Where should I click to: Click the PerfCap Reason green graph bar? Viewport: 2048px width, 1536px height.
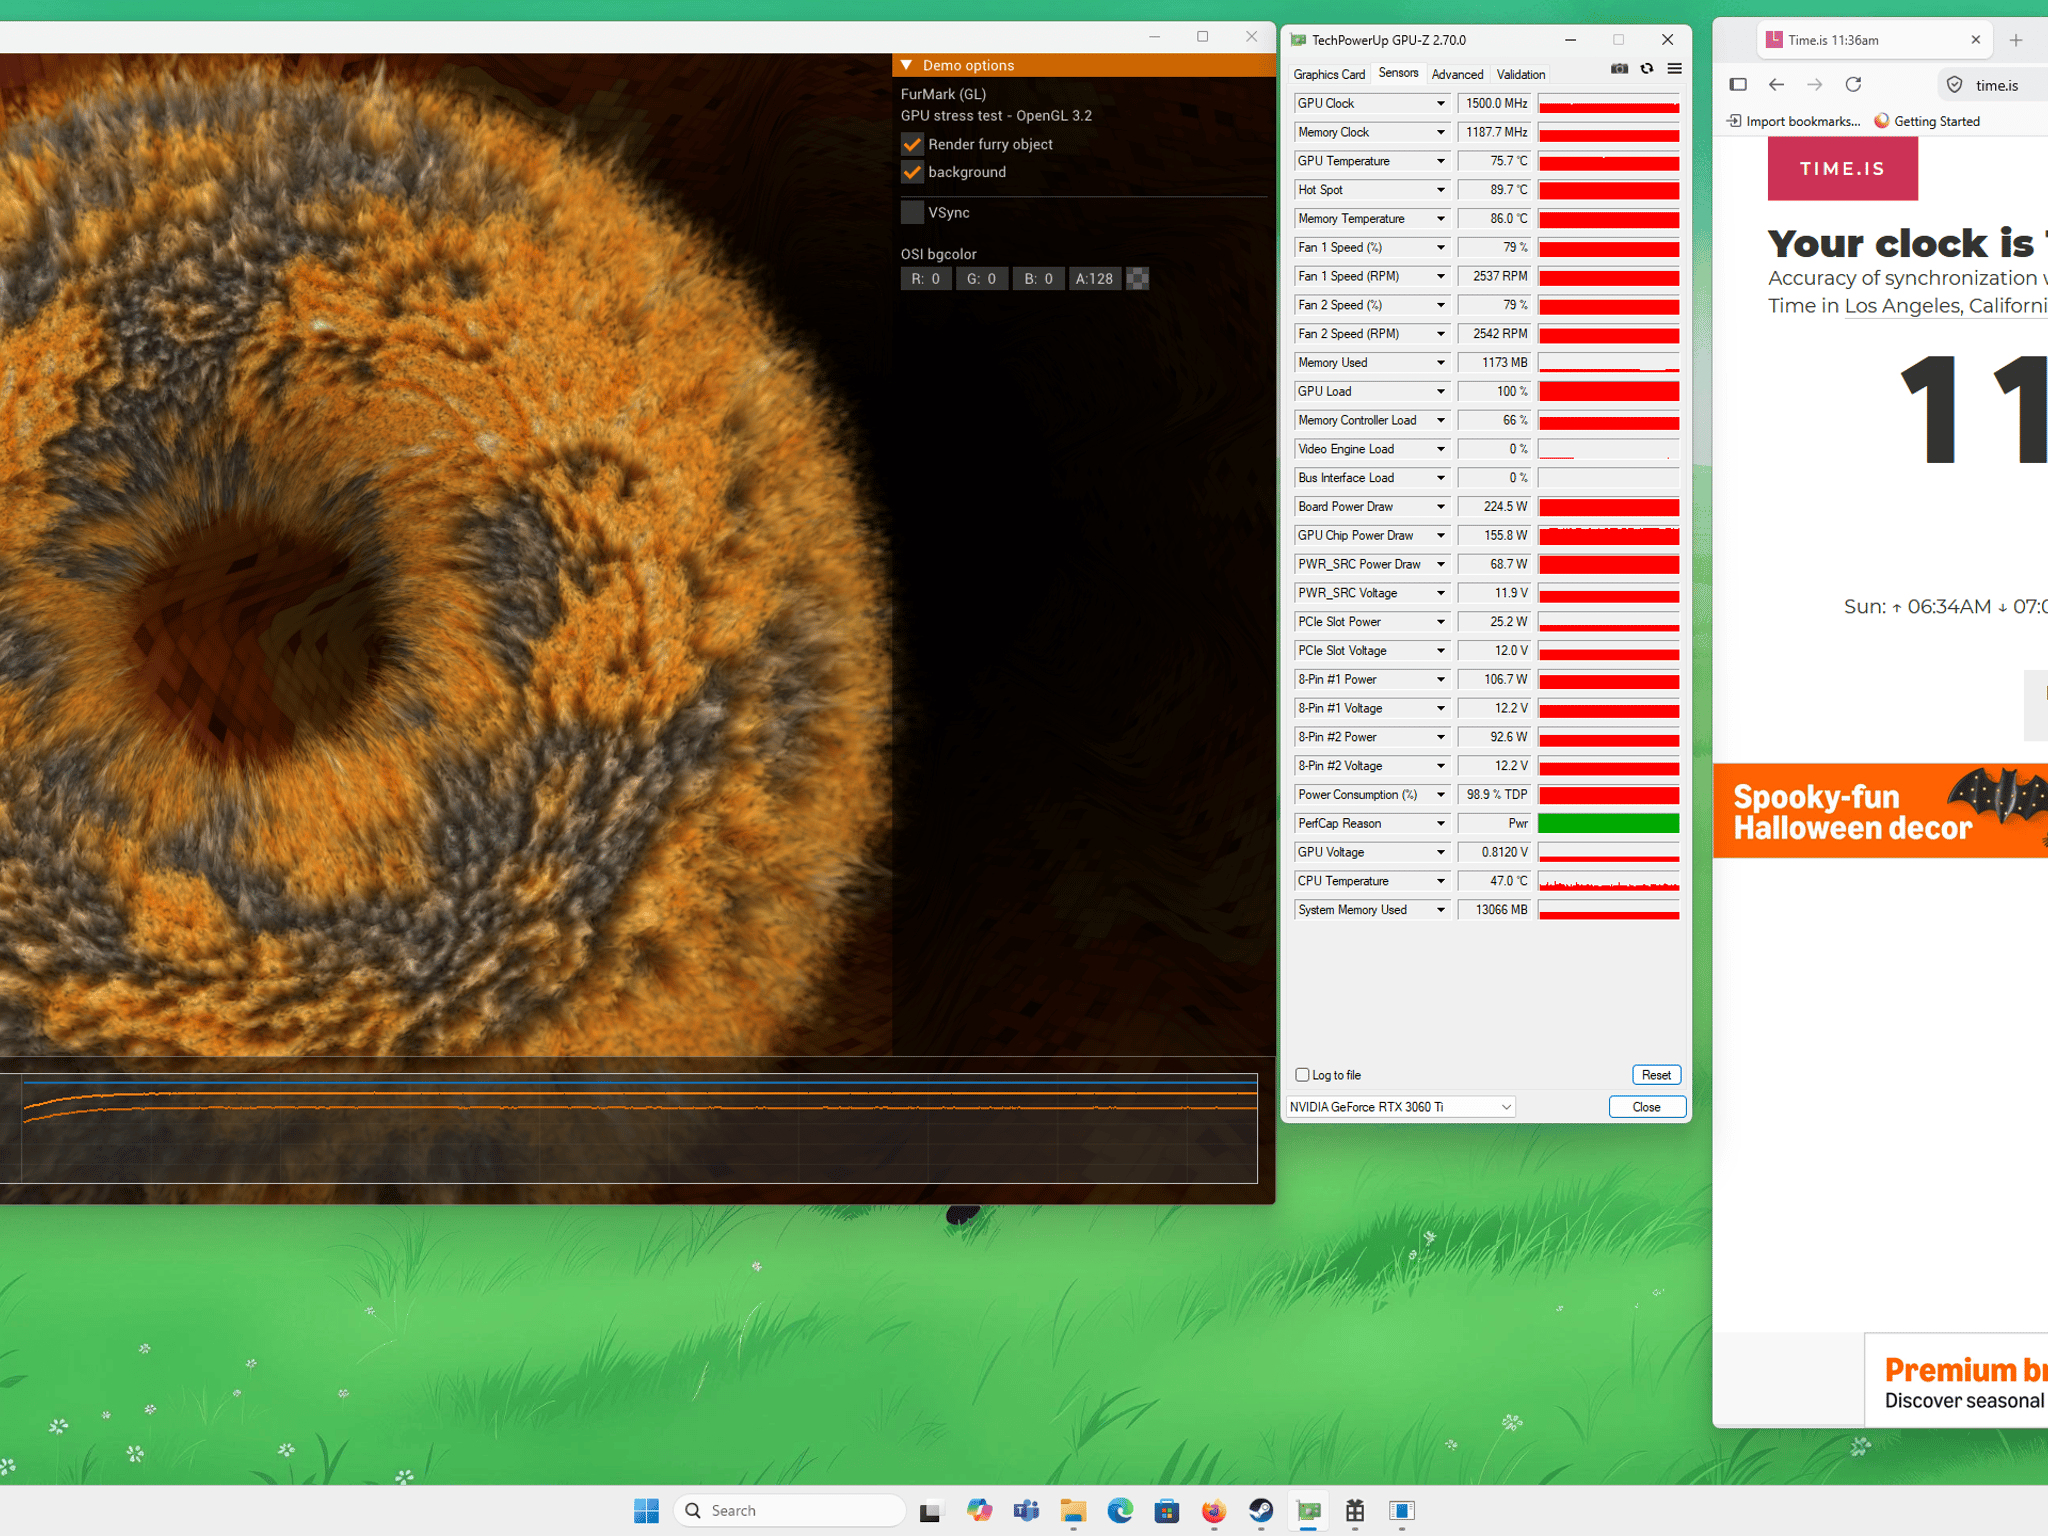click(x=1609, y=824)
